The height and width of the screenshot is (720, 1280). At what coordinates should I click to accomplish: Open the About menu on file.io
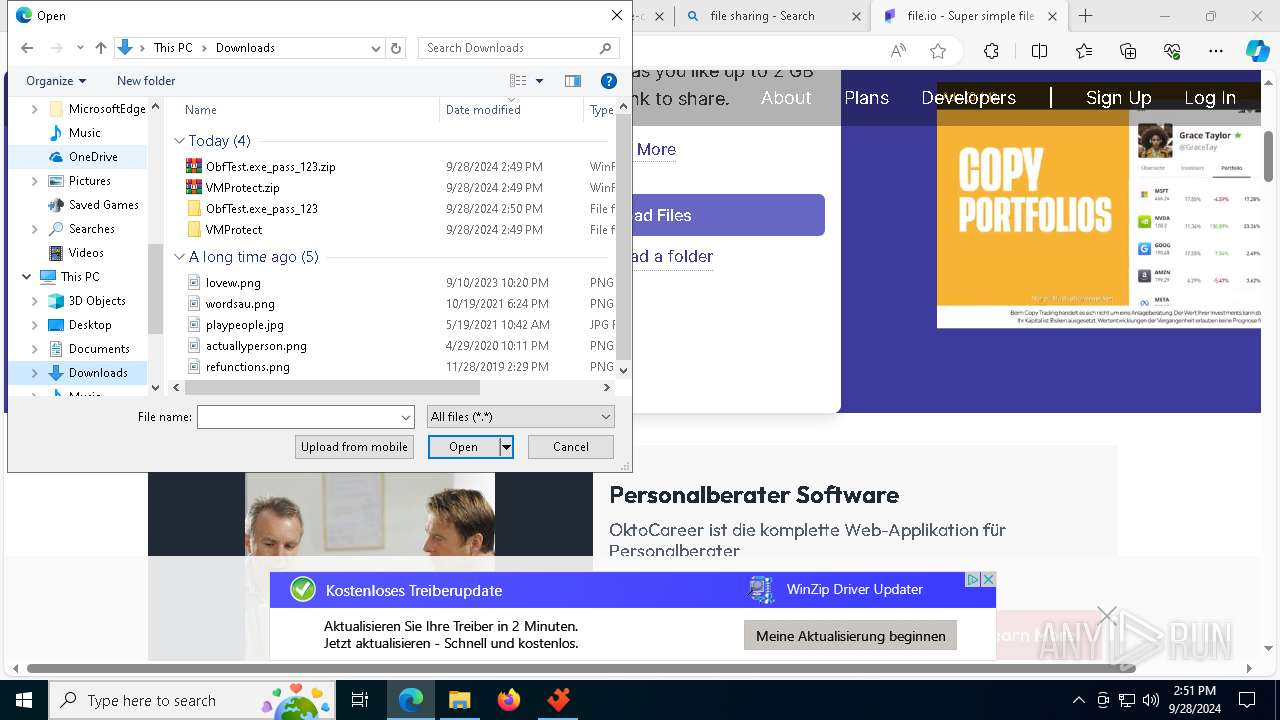pyautogui.click(x=786, y=98)
